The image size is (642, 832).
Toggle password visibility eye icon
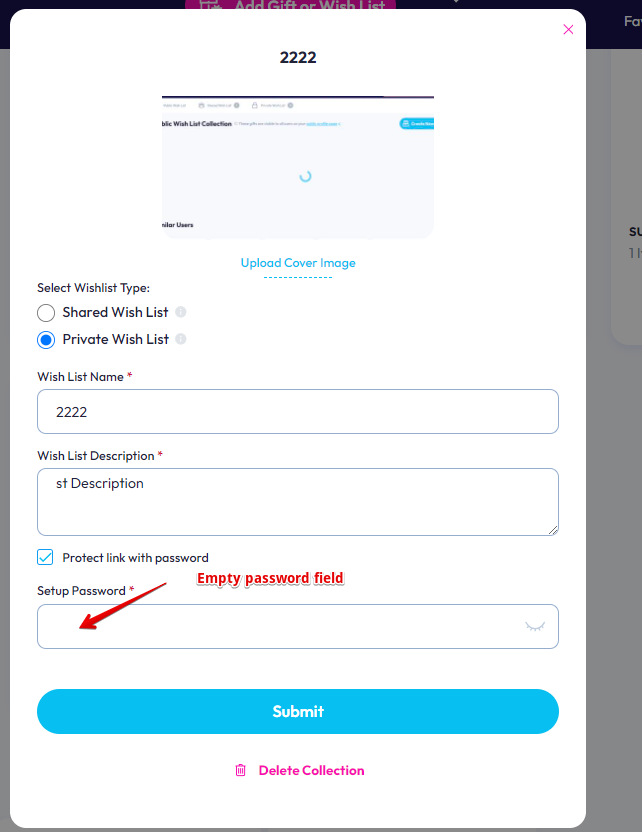click(535, 627)
